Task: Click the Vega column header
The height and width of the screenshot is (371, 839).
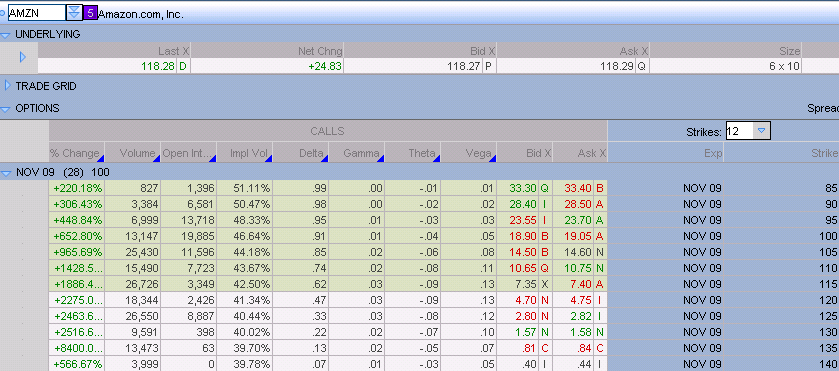Action: tap(469, 154)
